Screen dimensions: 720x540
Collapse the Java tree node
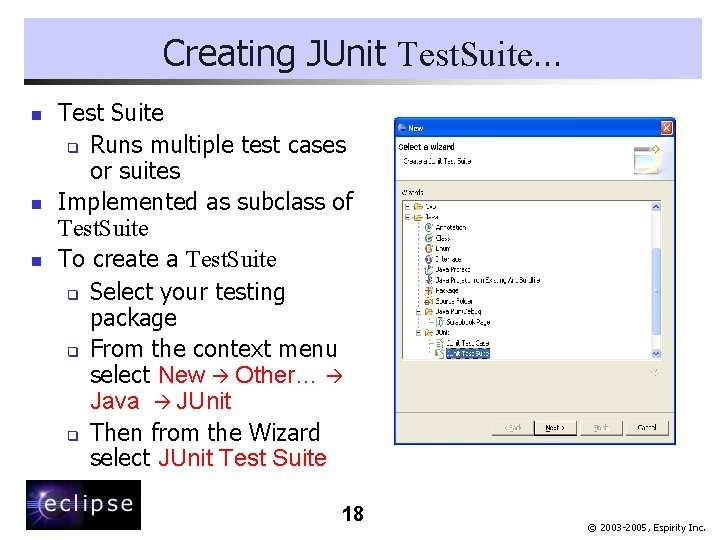pos(407,217)
